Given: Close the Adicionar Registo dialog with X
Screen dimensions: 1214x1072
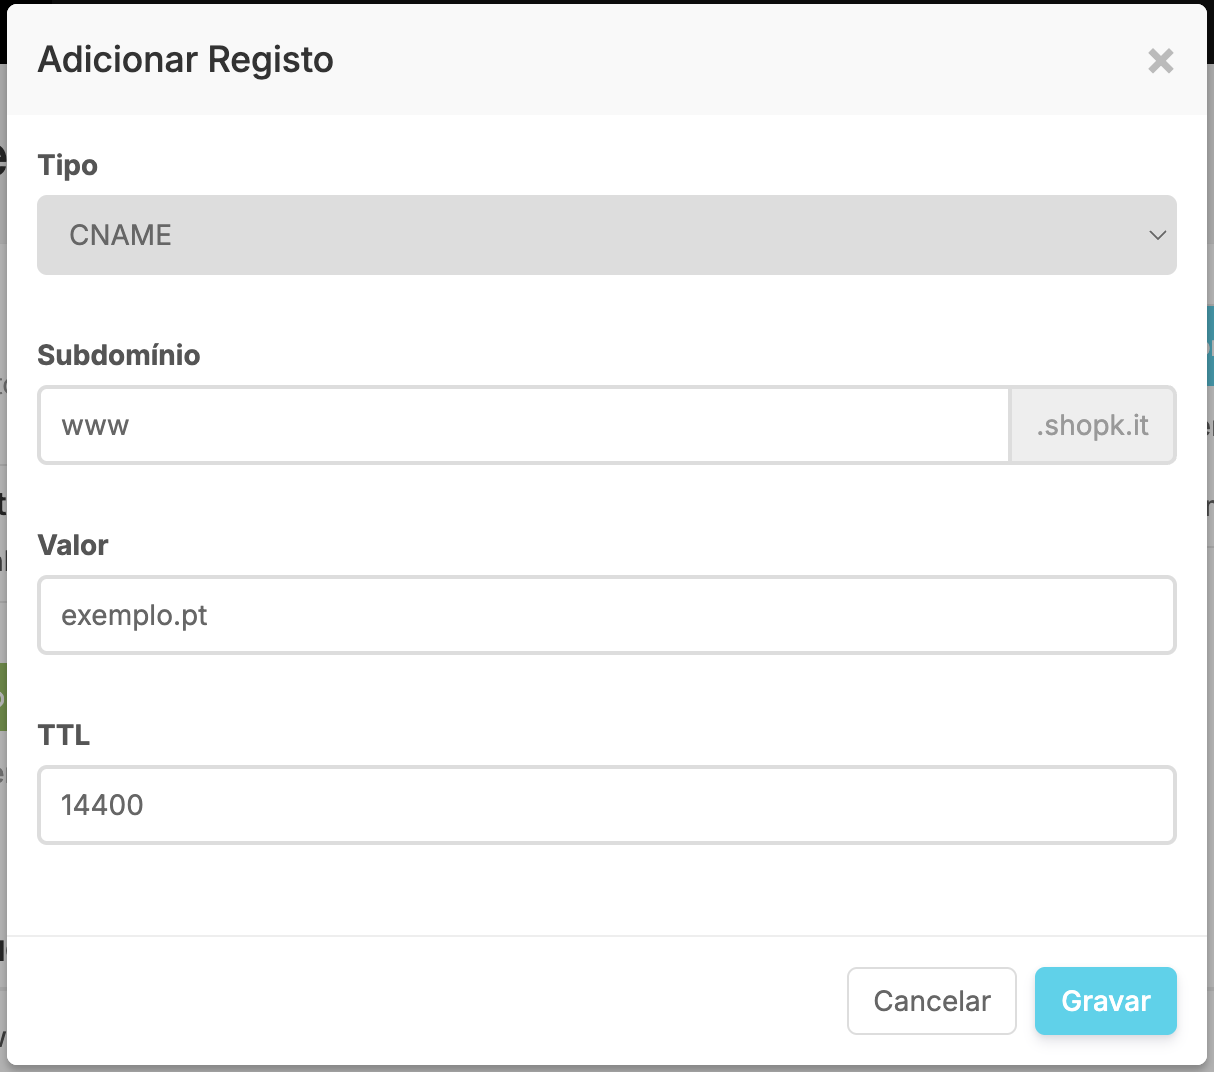Looking at the screenshot, I should click(1160, 61).
